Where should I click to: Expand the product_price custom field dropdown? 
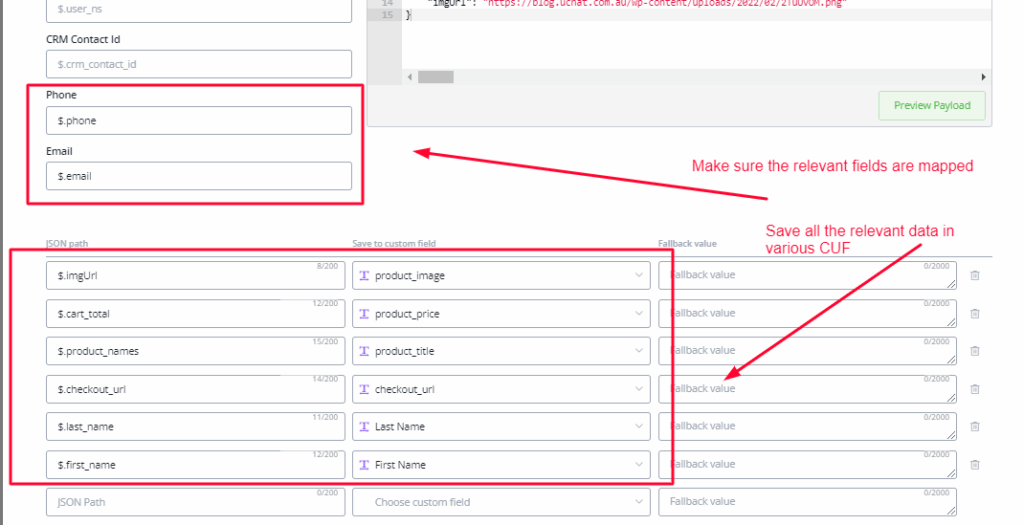(x=500, y=314)
